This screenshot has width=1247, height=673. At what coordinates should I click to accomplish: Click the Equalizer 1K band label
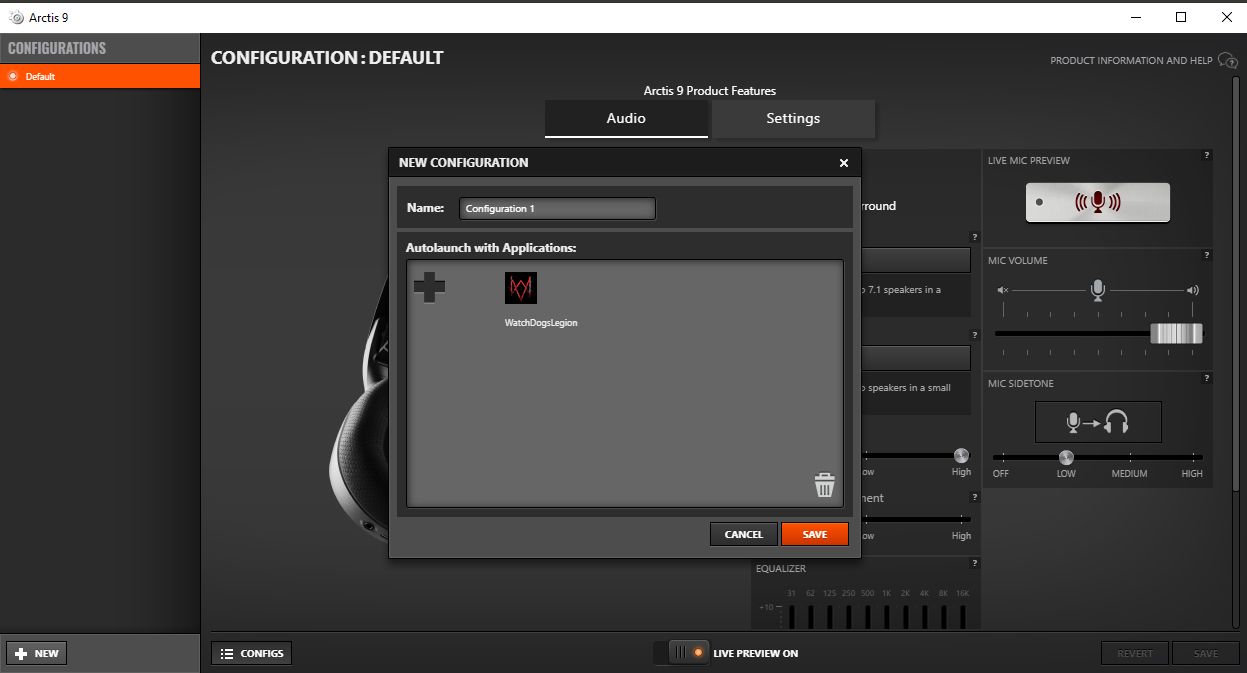click(886, 593)
